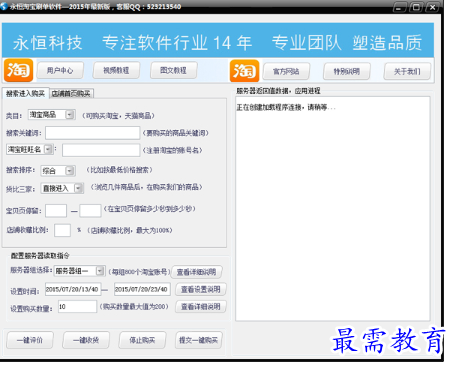Click the 店铺收藏比例 percent field
The image size is (454, 372).
(x=62, y=230)
